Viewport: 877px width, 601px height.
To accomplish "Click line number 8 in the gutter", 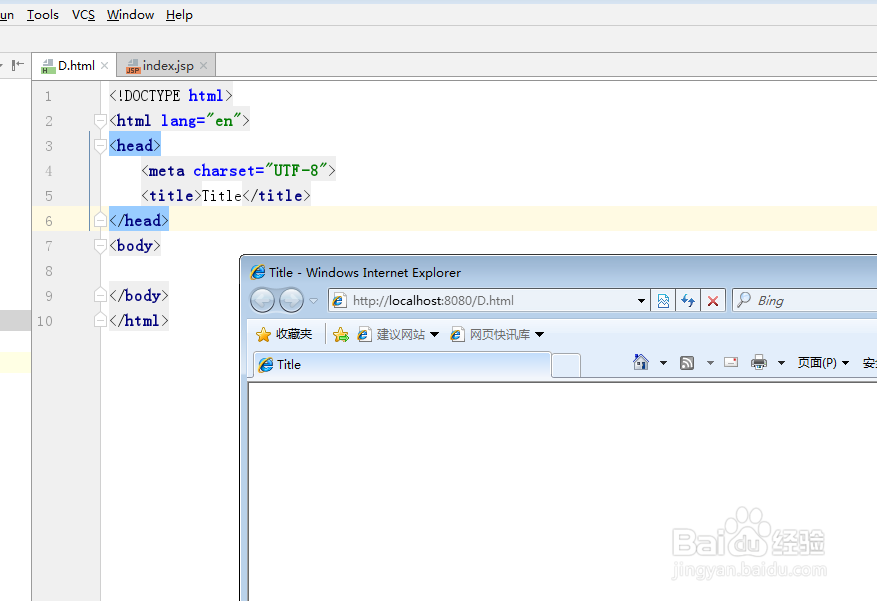I will coord(49,271).
